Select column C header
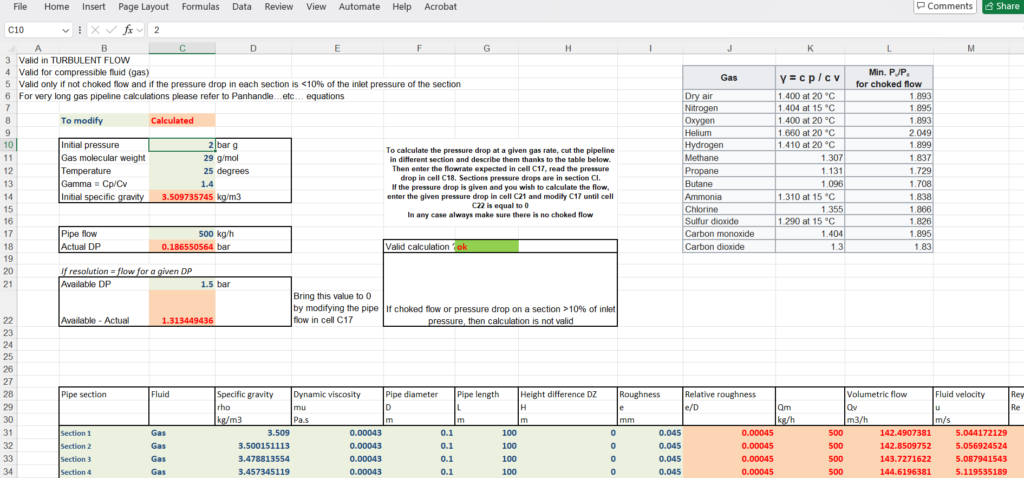Screen dimensions: 1024x478 coord(182,48)
